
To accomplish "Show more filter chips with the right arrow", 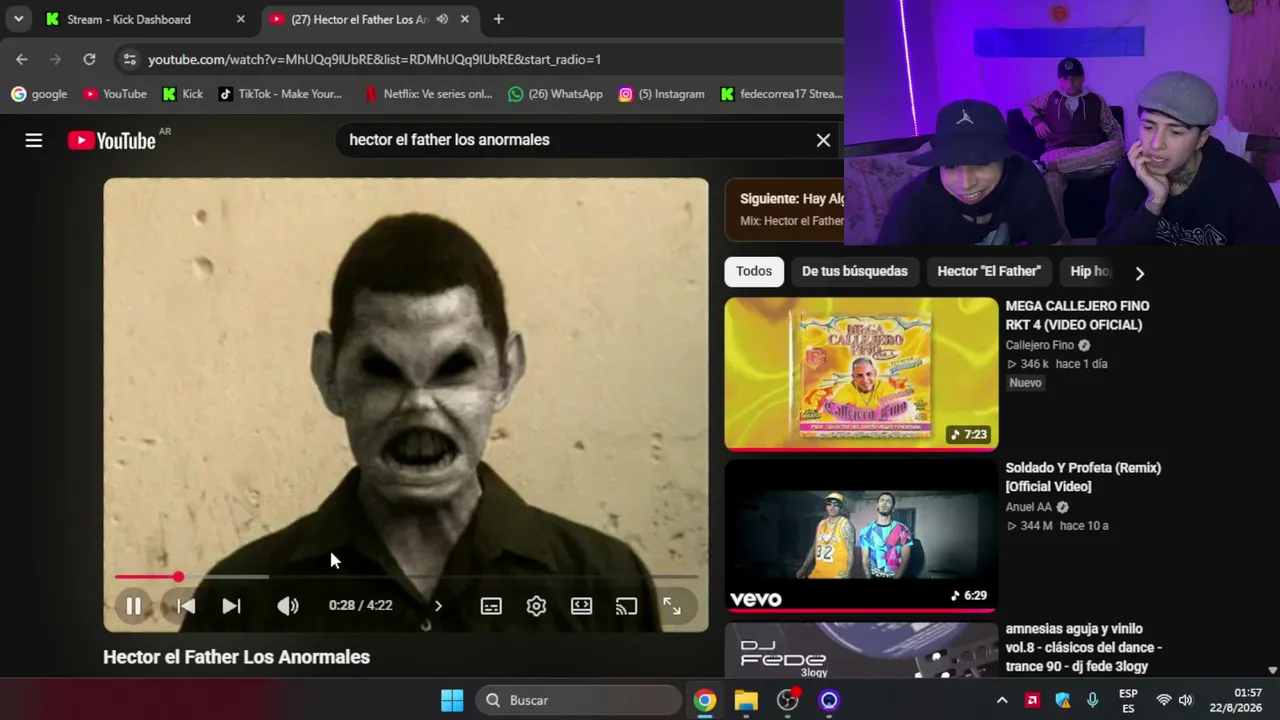I will [x=1139, y=273].
